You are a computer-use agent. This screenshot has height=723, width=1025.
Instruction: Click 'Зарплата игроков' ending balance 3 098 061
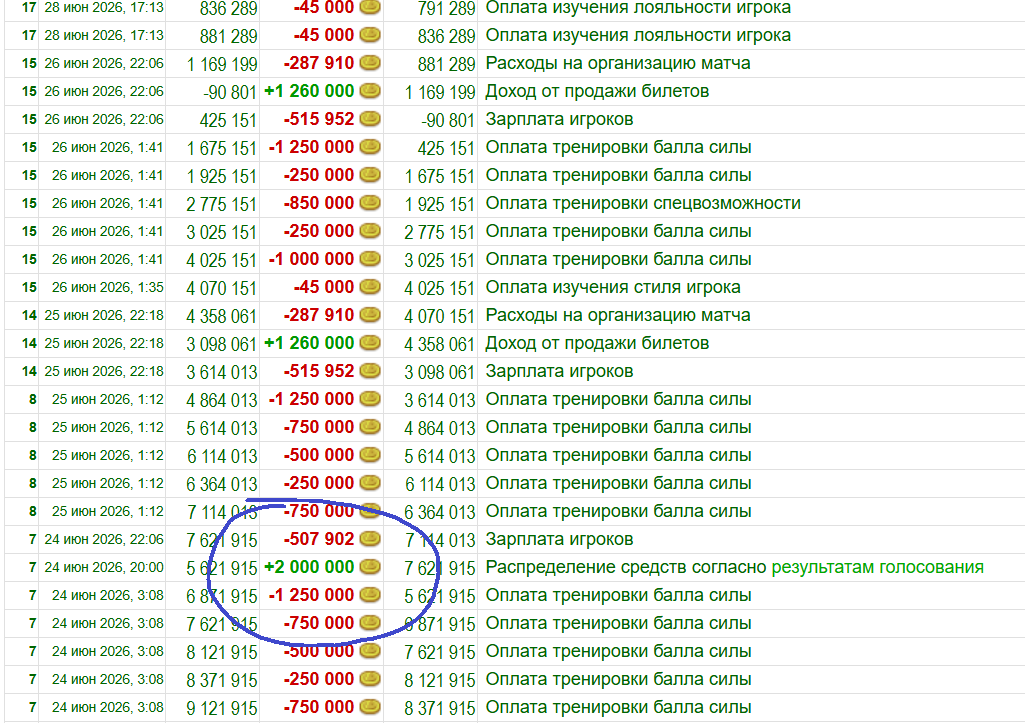(x=560, y=371)
